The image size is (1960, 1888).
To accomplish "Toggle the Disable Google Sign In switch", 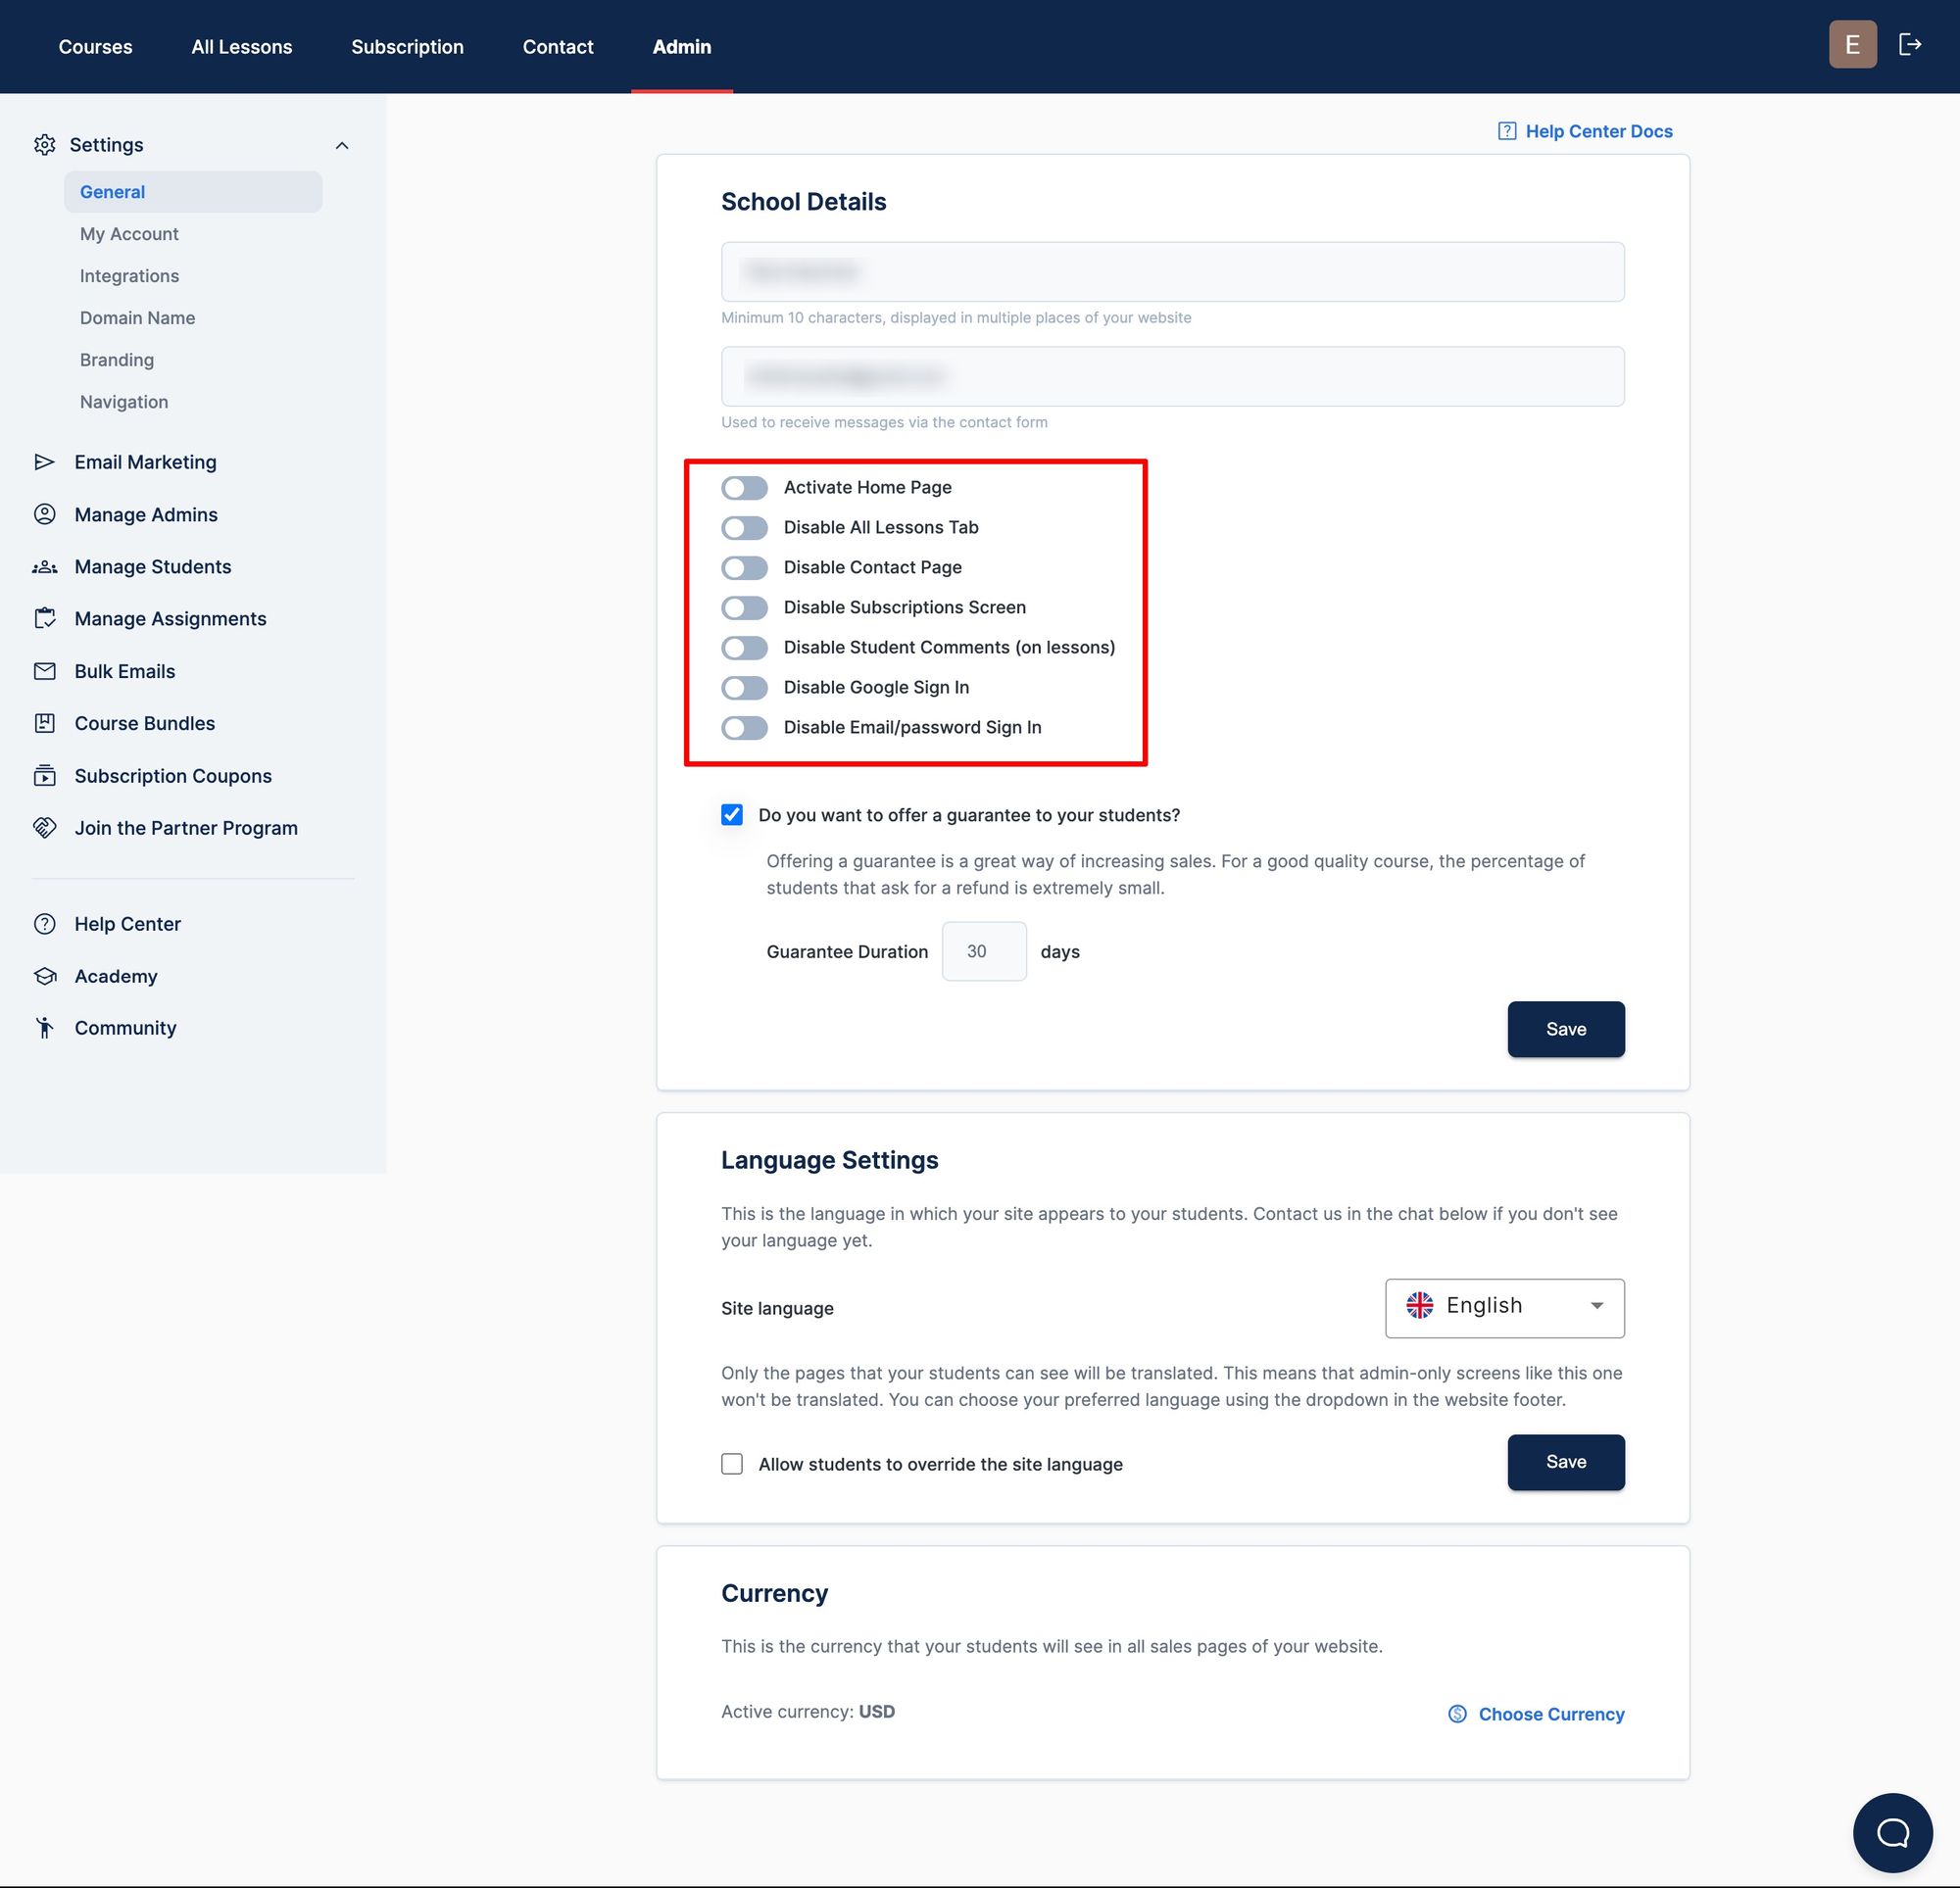I will (744, 688).
